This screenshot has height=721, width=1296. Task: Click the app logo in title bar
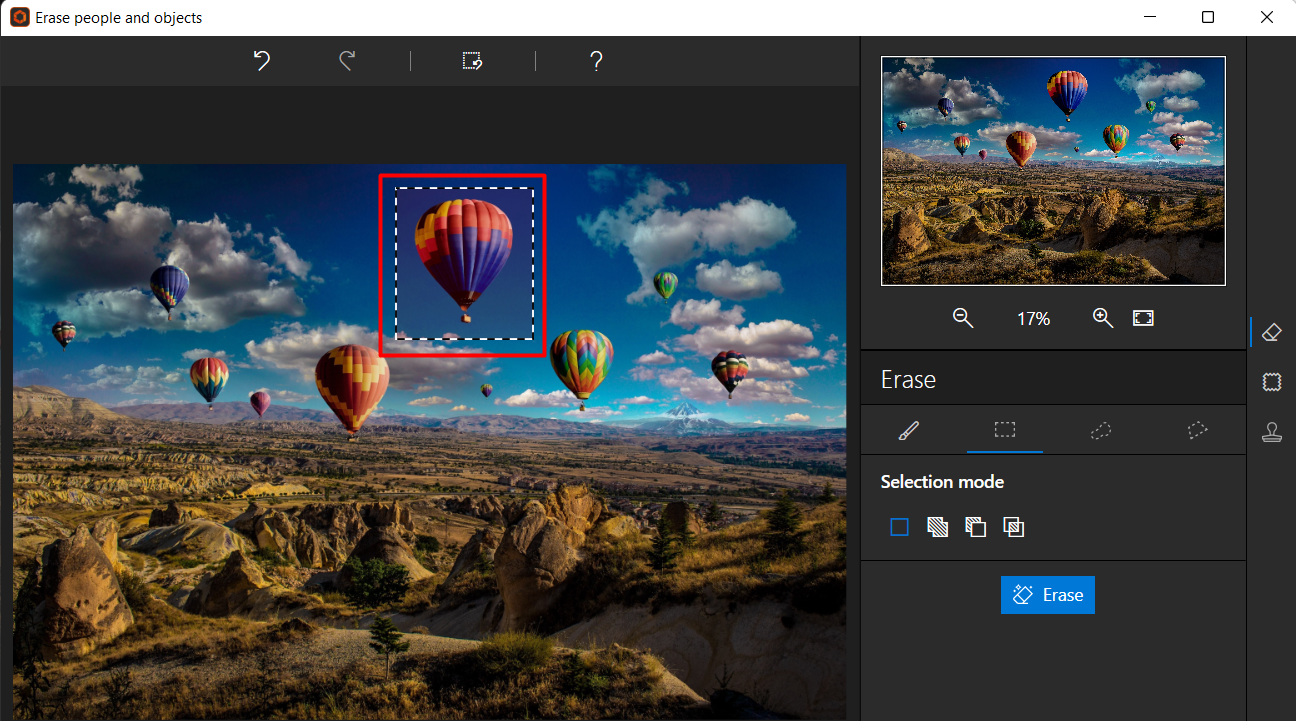[x=19, y=17]
